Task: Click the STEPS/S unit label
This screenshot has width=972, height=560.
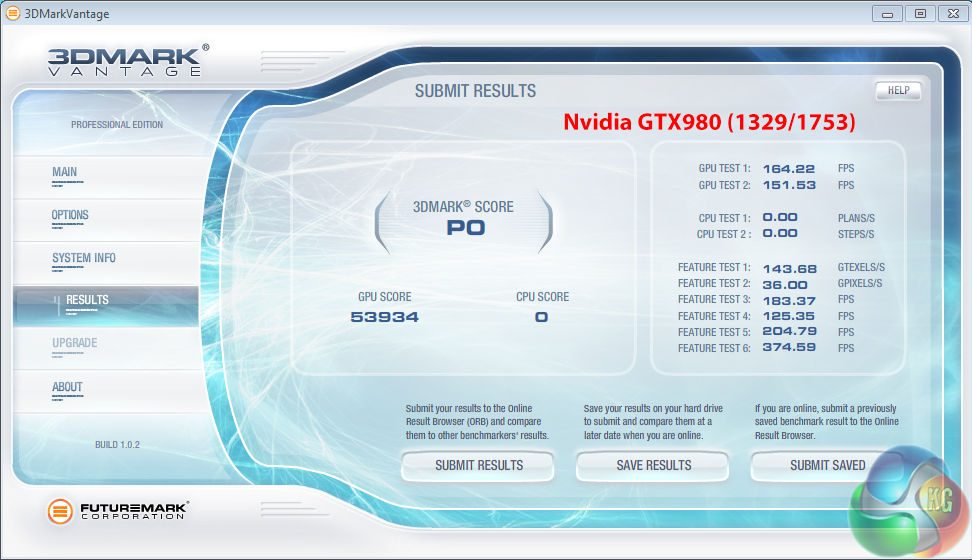Action: [855, 234]
